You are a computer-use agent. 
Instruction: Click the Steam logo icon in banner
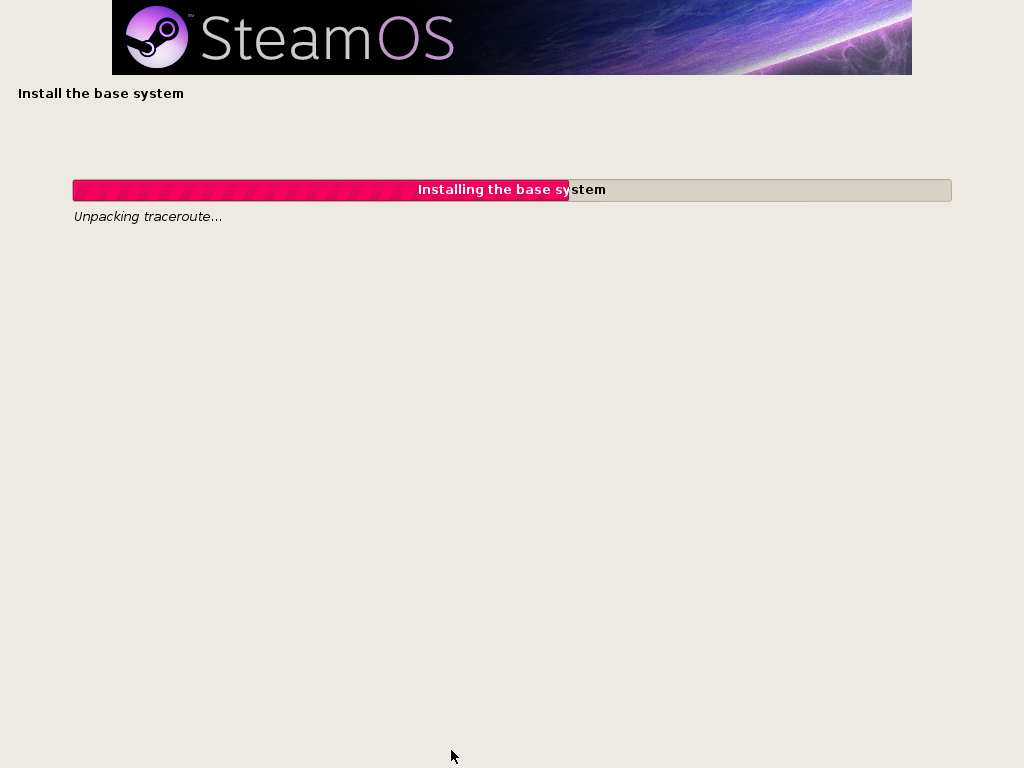(157, 37)
